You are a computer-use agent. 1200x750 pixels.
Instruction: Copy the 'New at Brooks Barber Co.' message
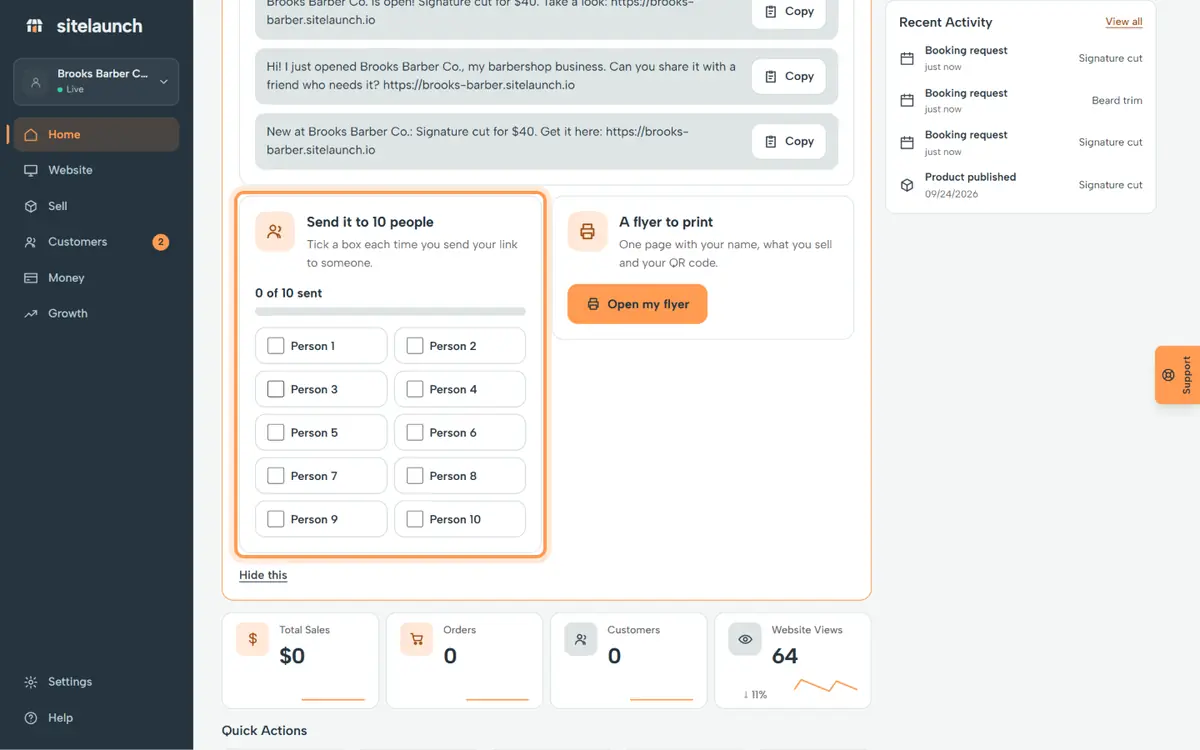pyautogui.click(x=789, y=141)
